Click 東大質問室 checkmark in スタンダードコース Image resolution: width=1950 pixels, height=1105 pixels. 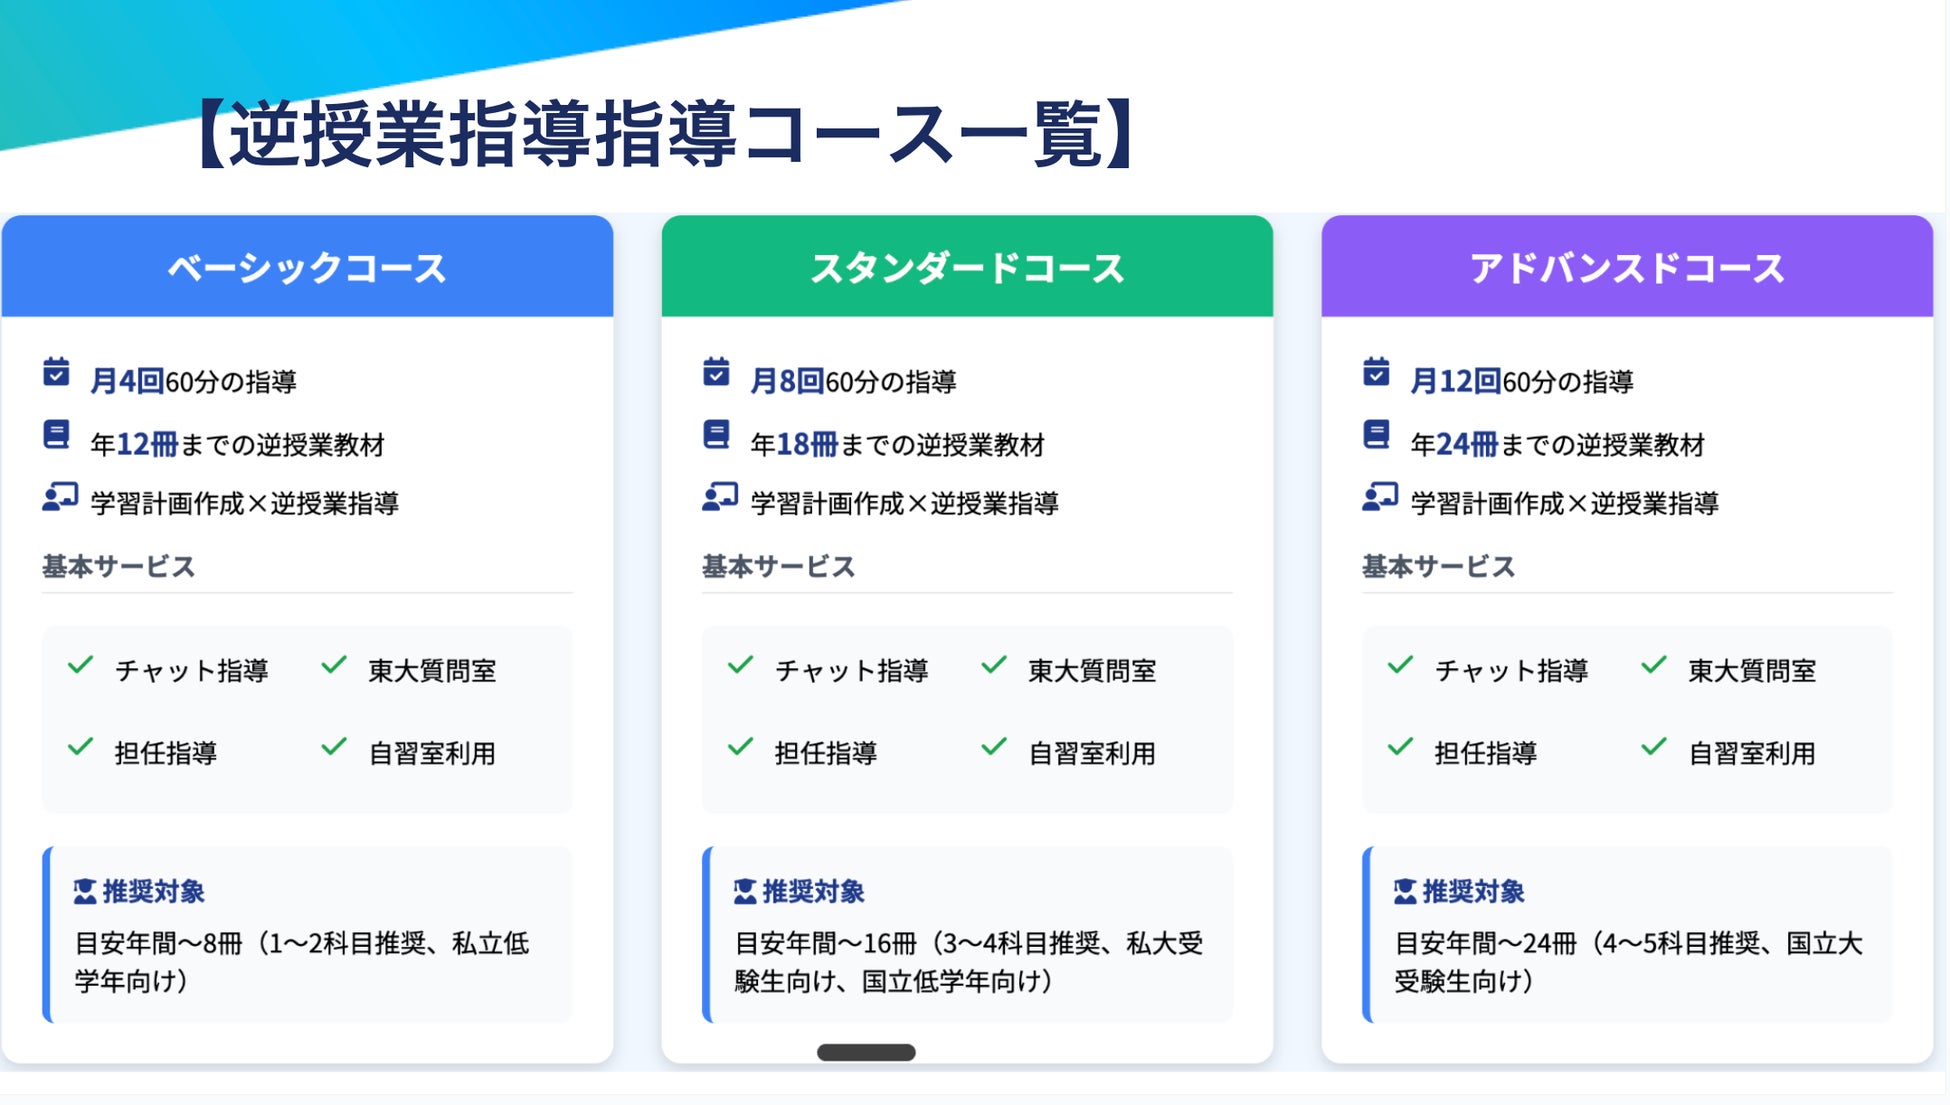[x=994, y=665]
